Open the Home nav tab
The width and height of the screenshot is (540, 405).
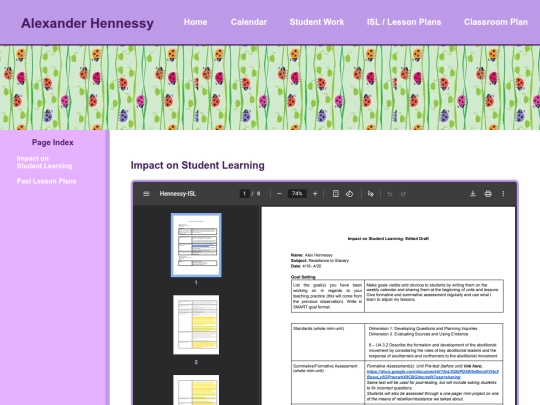click(x=195, y=22)
